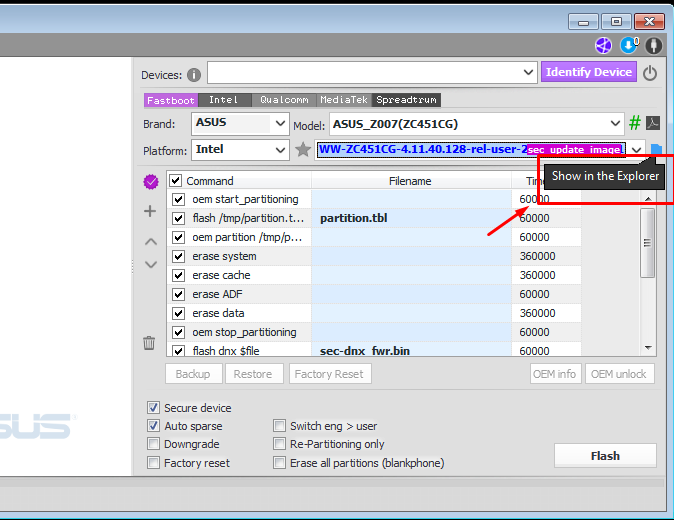
Task: Uncheck the erase system command
Action: tap(178, 257)
